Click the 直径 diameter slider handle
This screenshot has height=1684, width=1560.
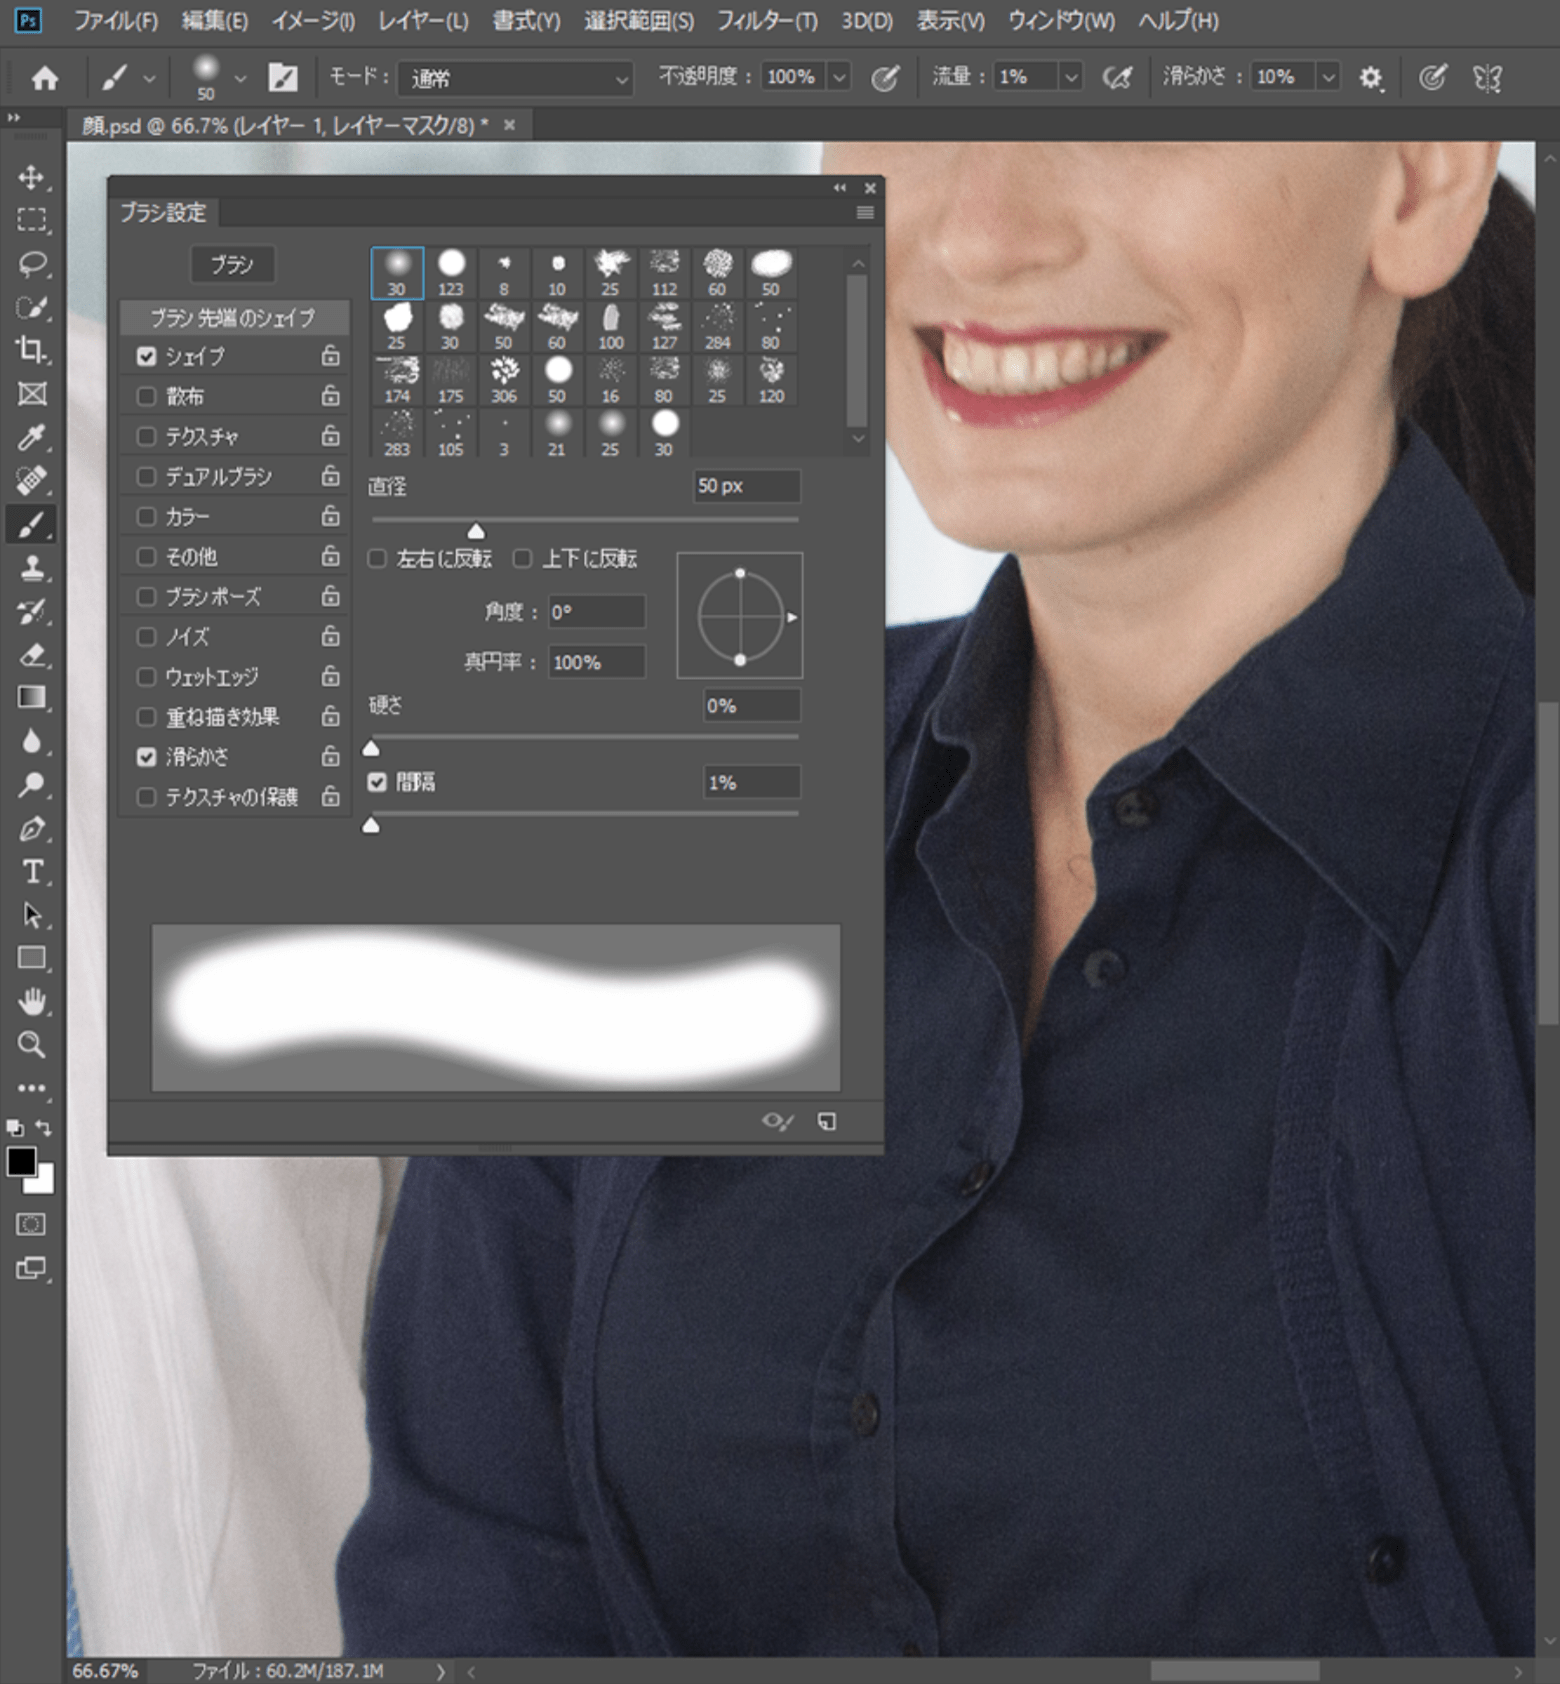click(x=476, y=530)
